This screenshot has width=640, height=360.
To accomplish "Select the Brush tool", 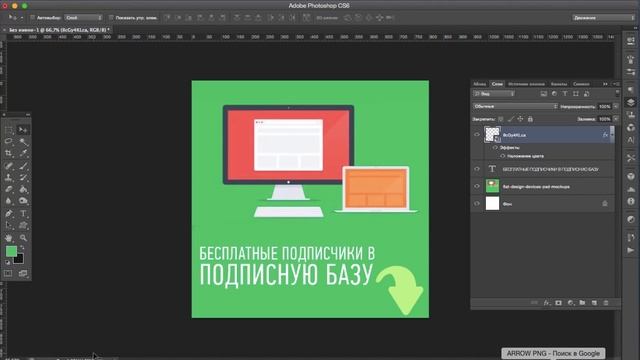I will click(x=23, y=166).
